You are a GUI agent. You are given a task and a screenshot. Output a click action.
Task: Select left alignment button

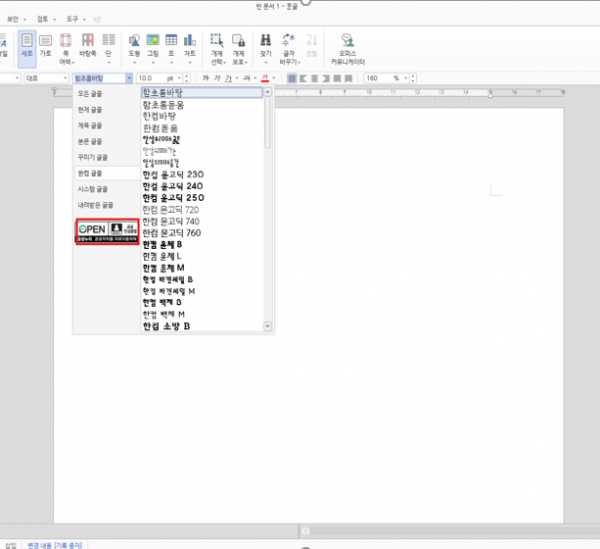point(303,78)
